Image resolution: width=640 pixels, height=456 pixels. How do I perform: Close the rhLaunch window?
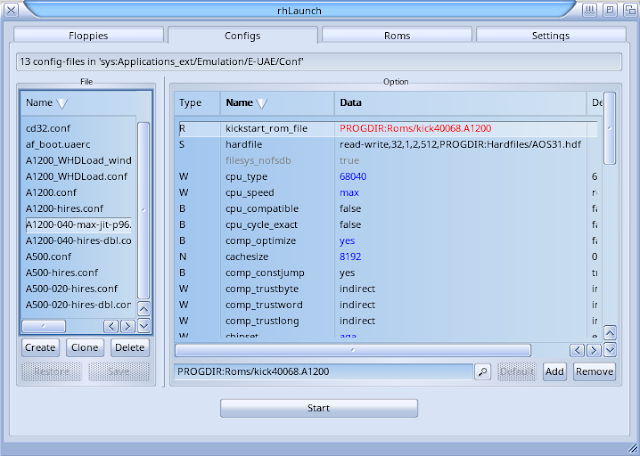(x=11, y=10)
